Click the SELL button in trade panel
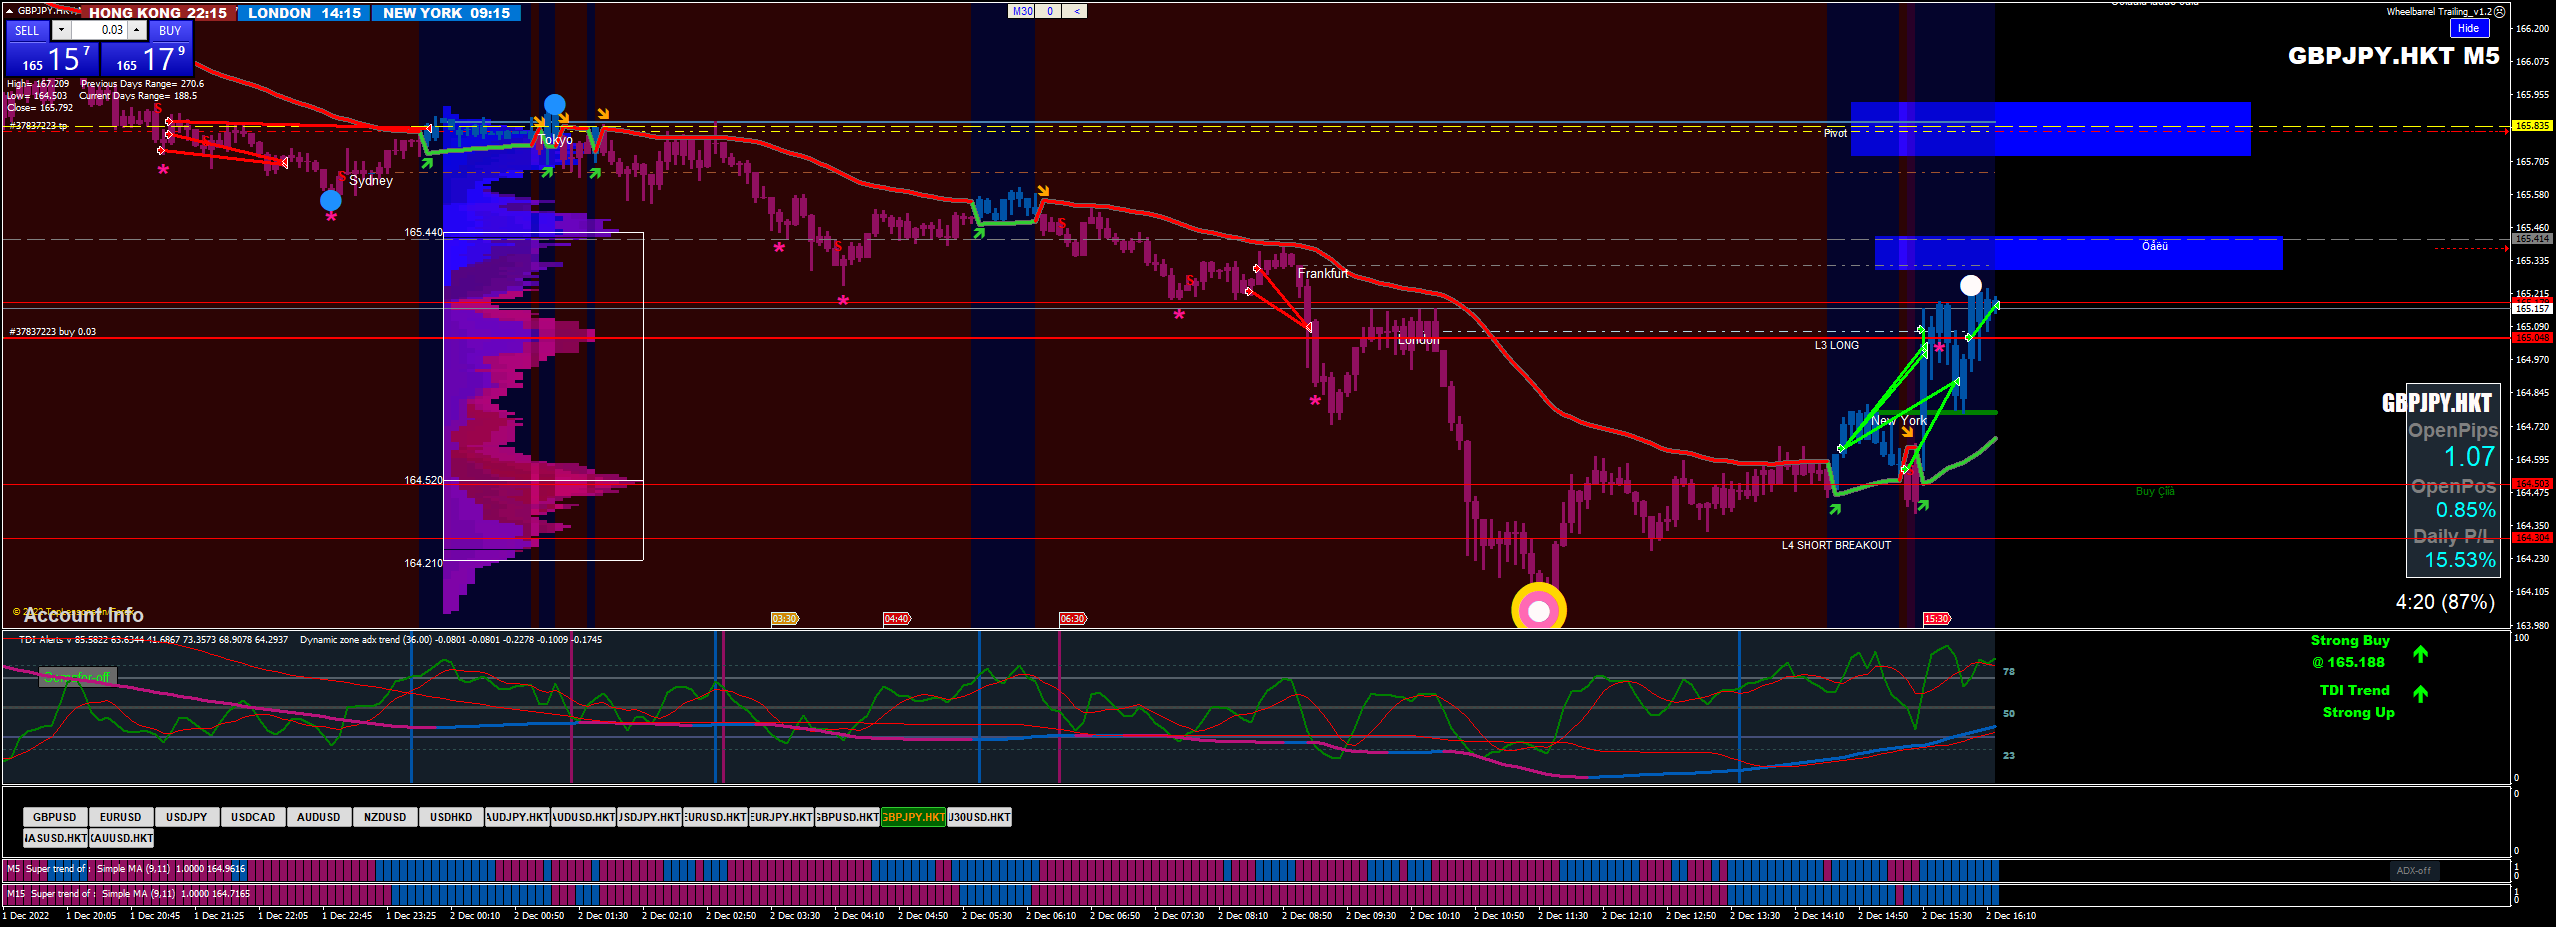This screenshot has height=927, width=2556. coord(27,31)
